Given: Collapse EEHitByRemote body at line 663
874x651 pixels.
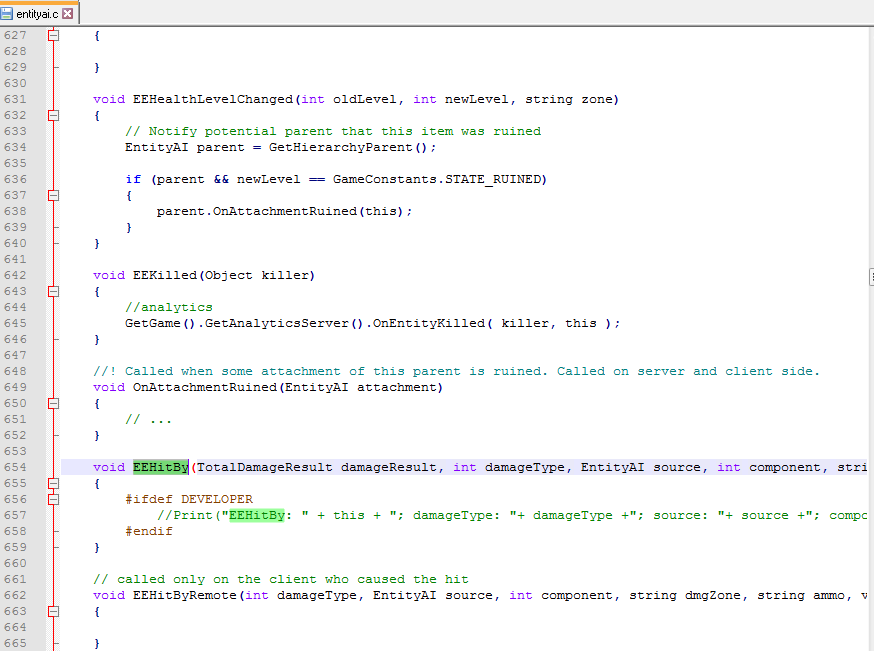Looking at the screenshot, I should [x=54, y=611].
